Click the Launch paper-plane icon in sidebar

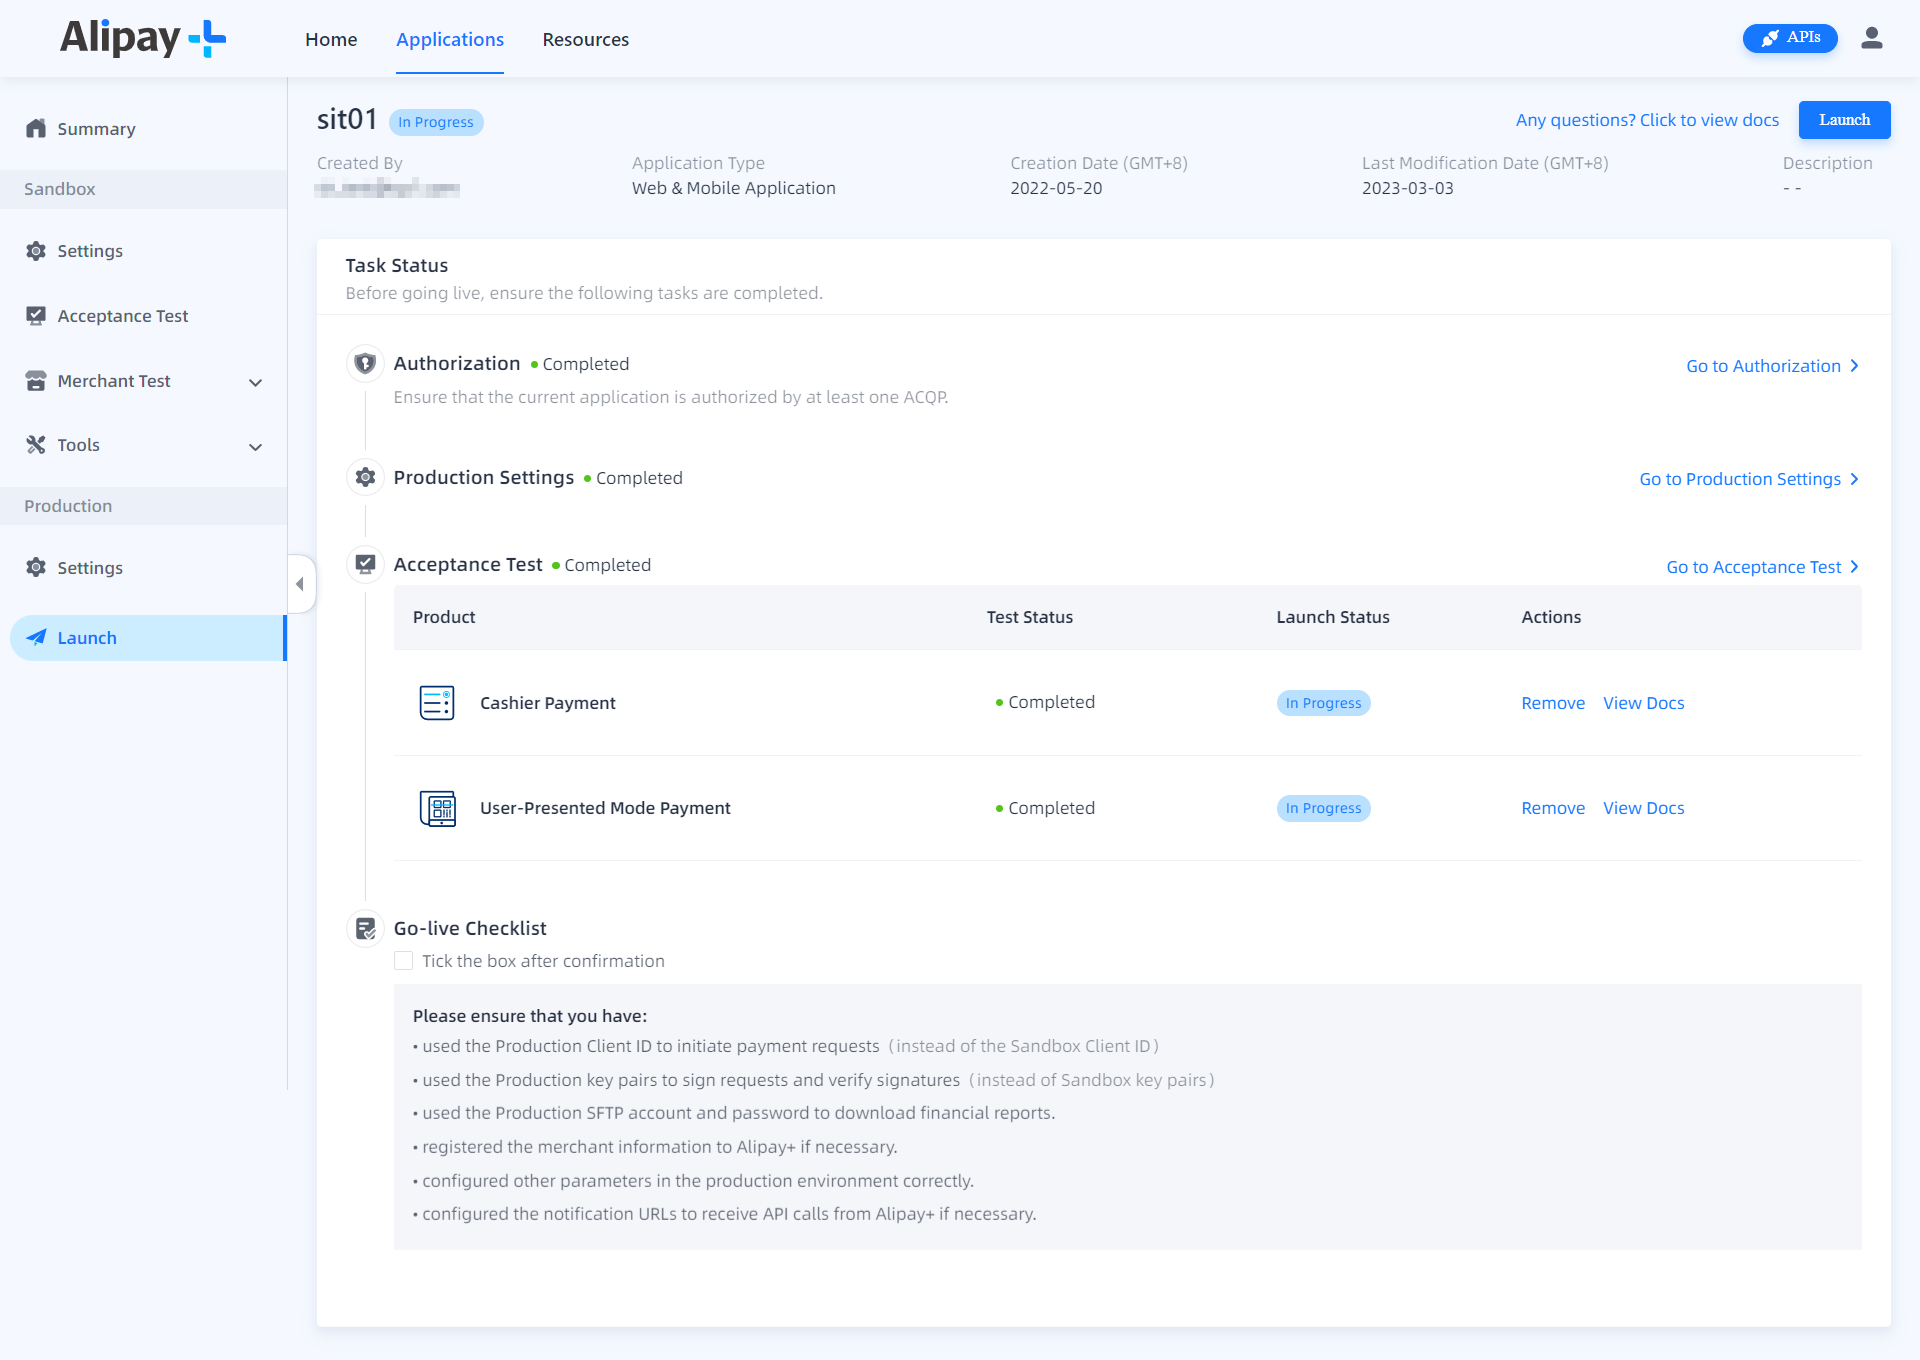coord(36,637)
